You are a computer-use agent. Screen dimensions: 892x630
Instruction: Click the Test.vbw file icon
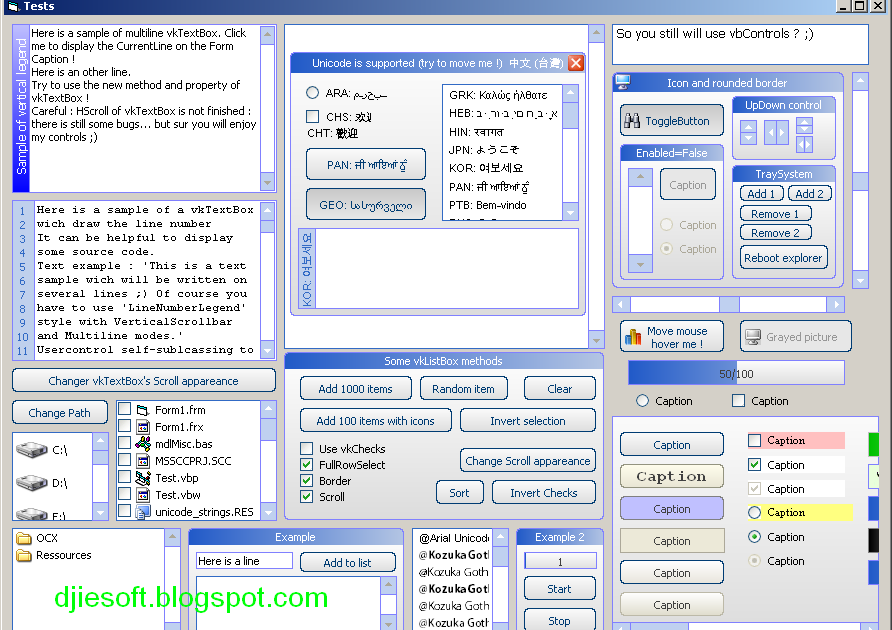coord(143,495)
